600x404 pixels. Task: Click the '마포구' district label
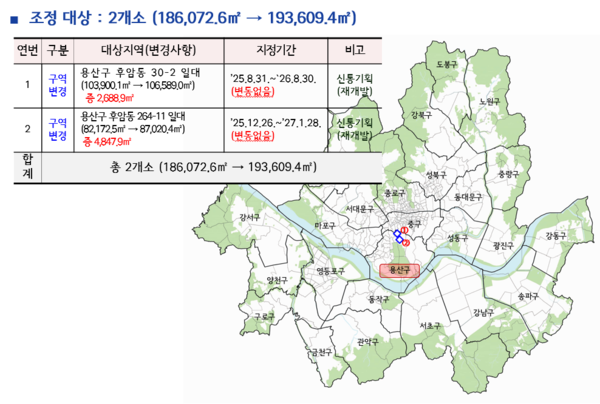point(325,226)
